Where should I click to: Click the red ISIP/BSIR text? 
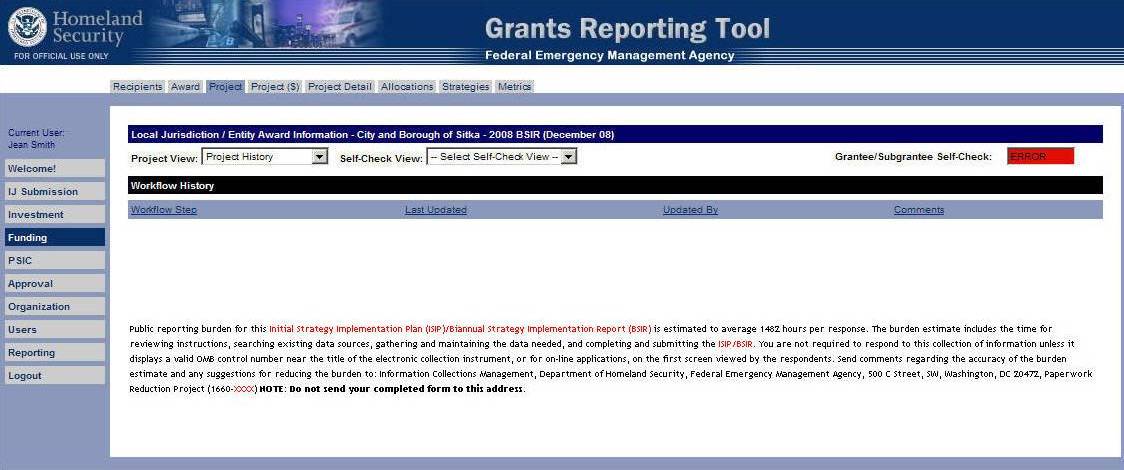735,344
